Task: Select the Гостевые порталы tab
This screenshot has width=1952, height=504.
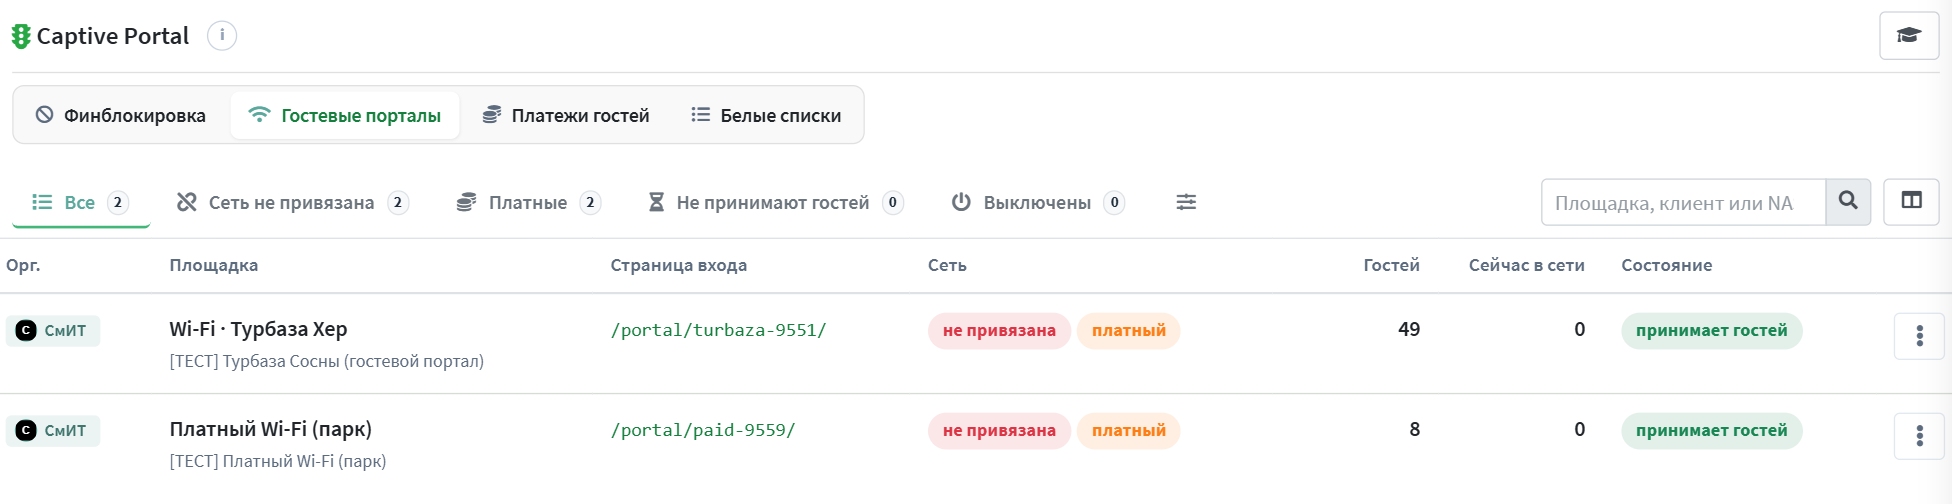Action: coord(345,115)
